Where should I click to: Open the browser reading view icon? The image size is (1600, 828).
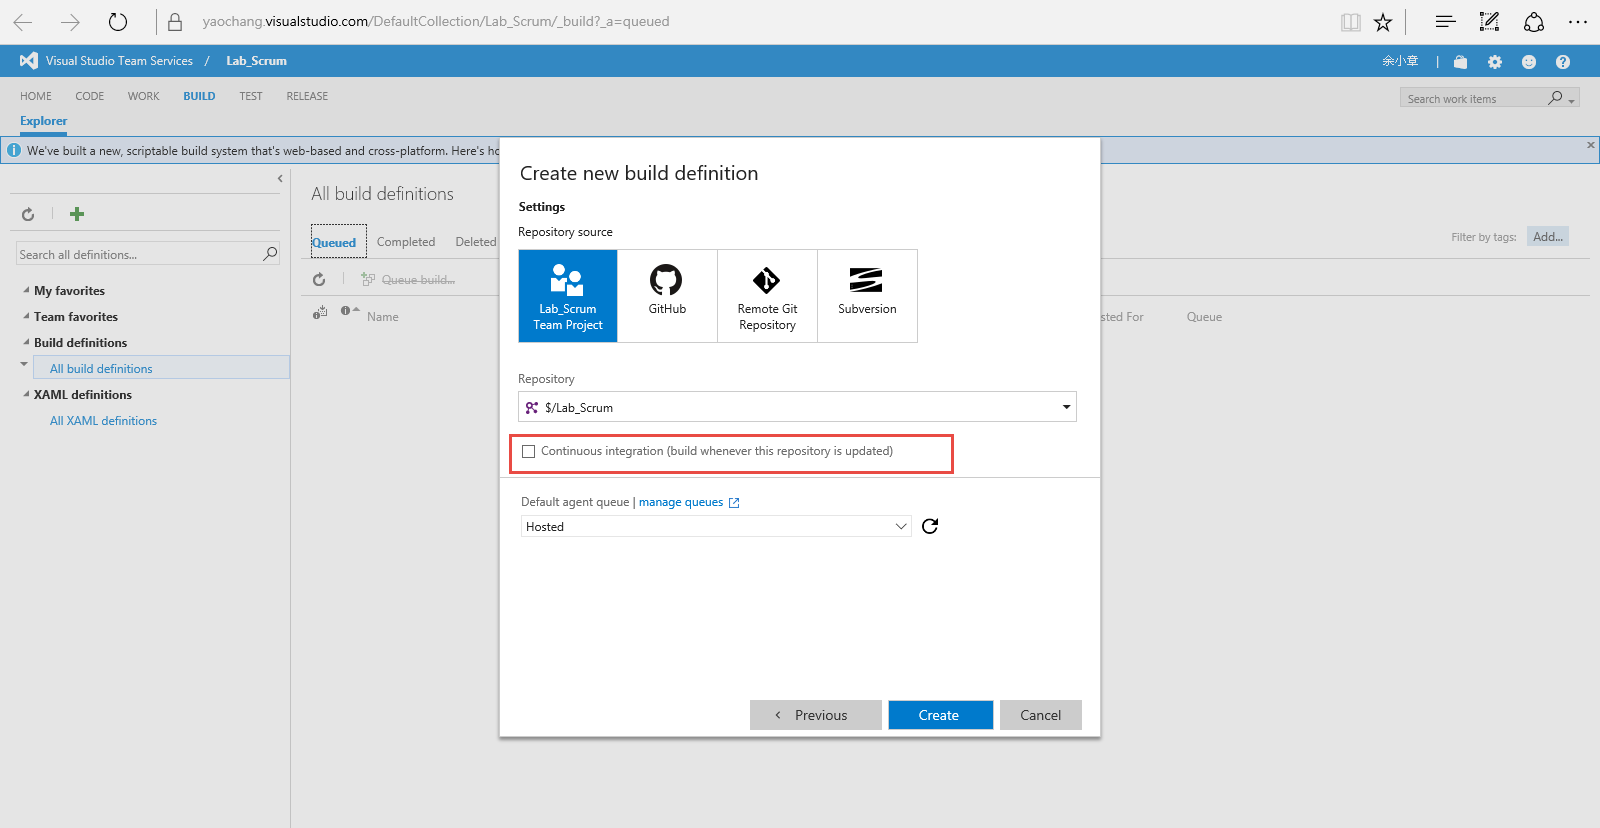pos(1350,22)
